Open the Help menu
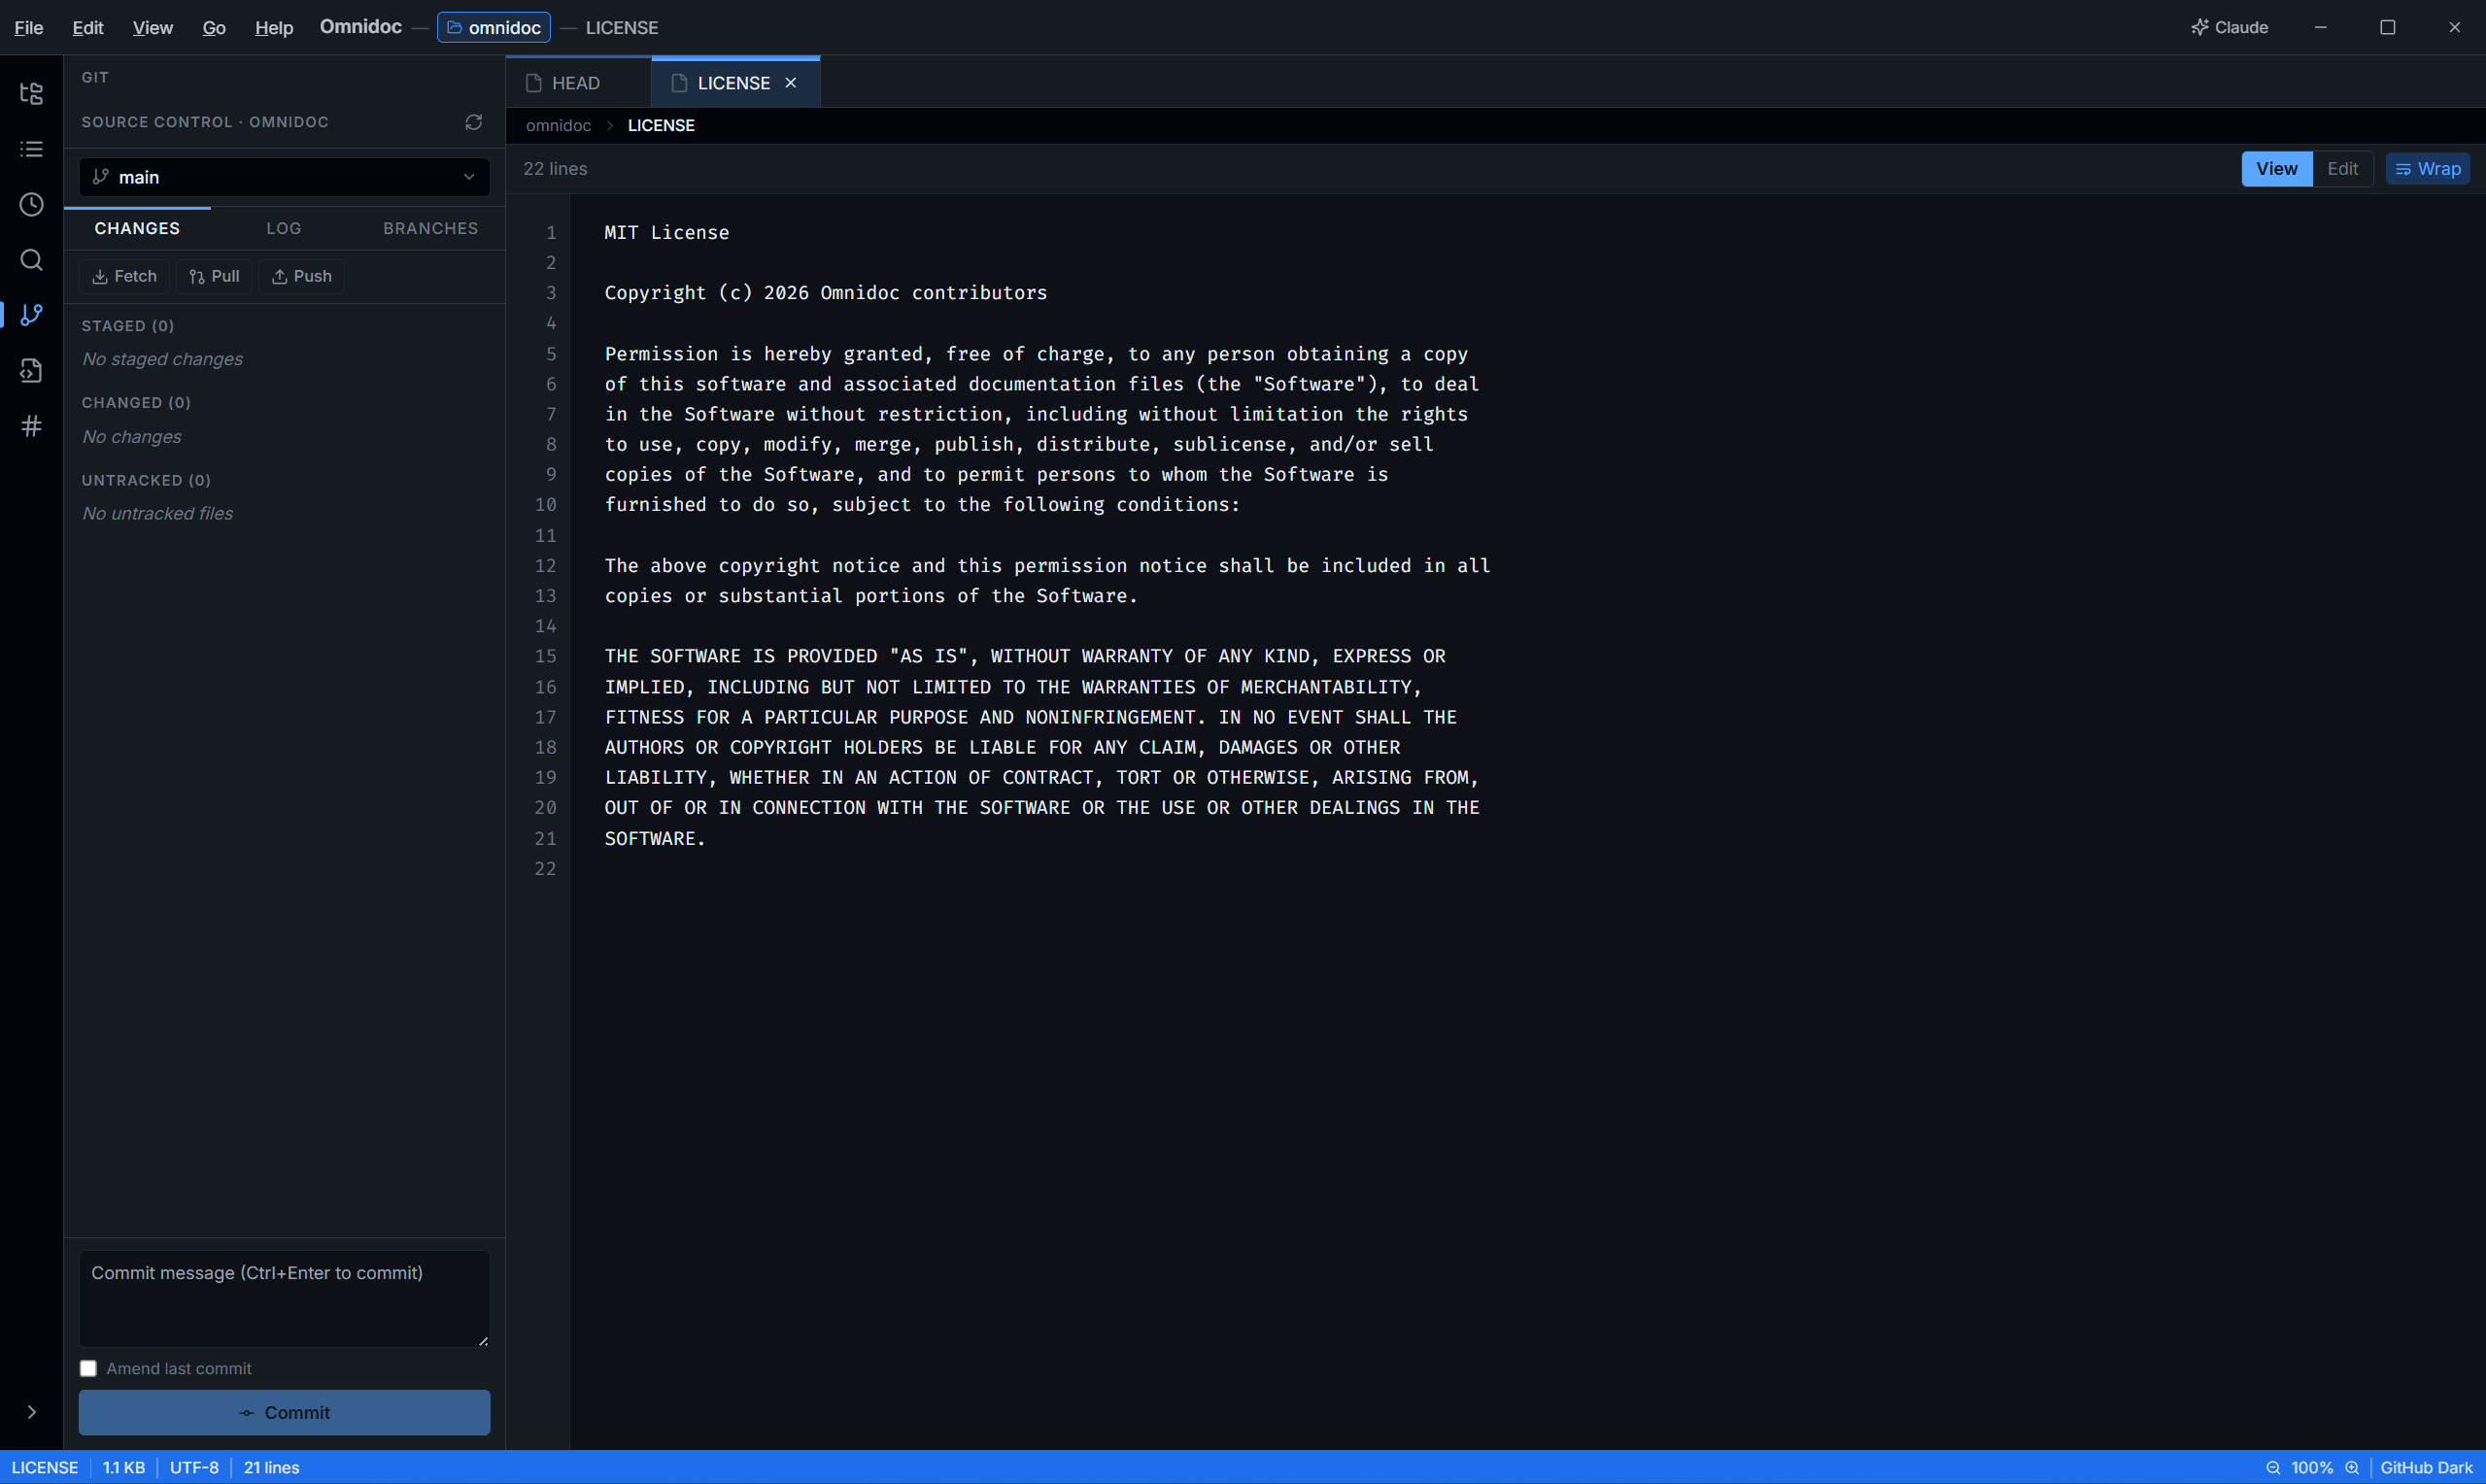This screenshot has width=2486, height=1484. 274,28
